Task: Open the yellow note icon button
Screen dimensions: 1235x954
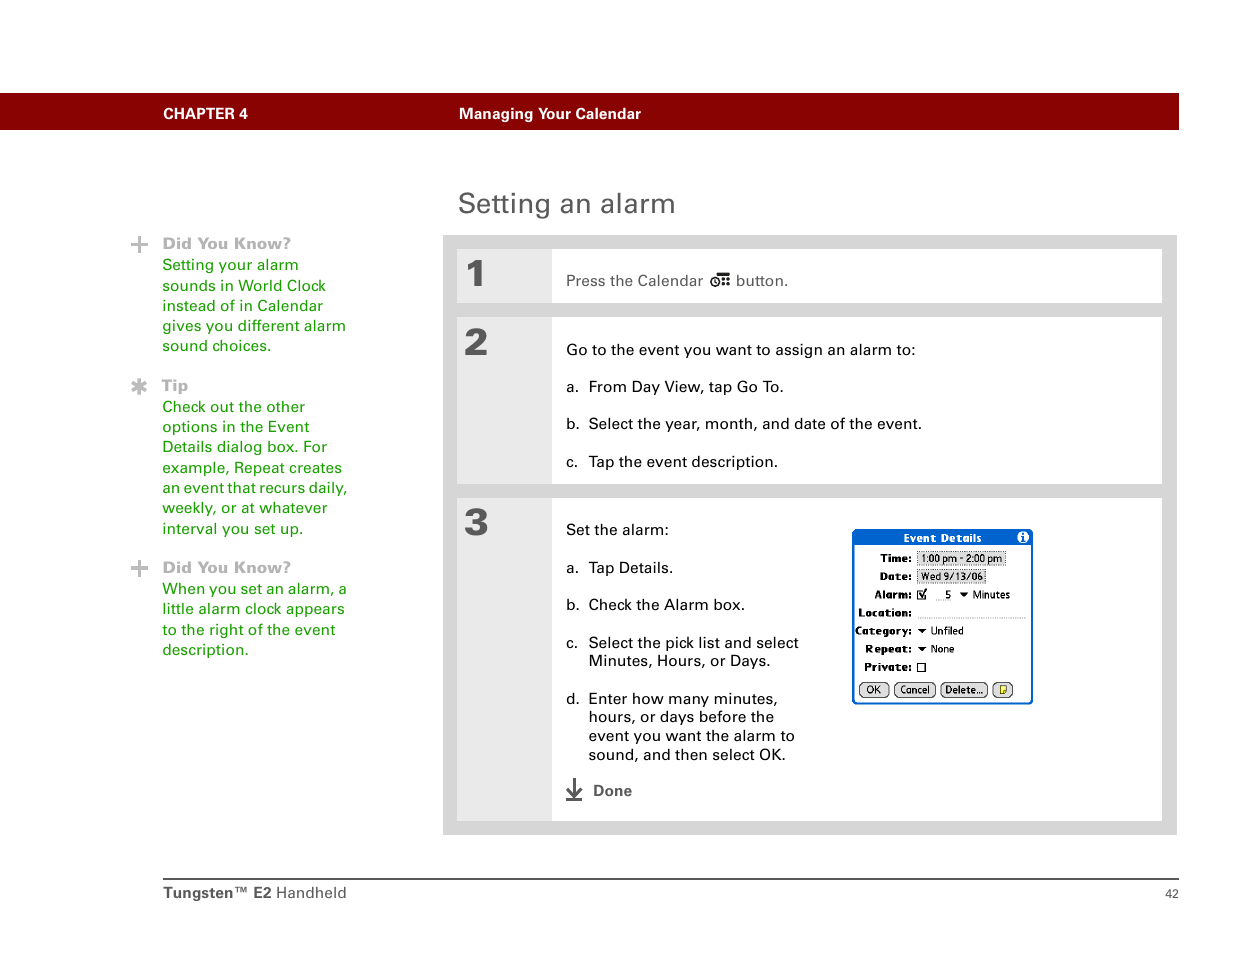Action: (1003, 690)
